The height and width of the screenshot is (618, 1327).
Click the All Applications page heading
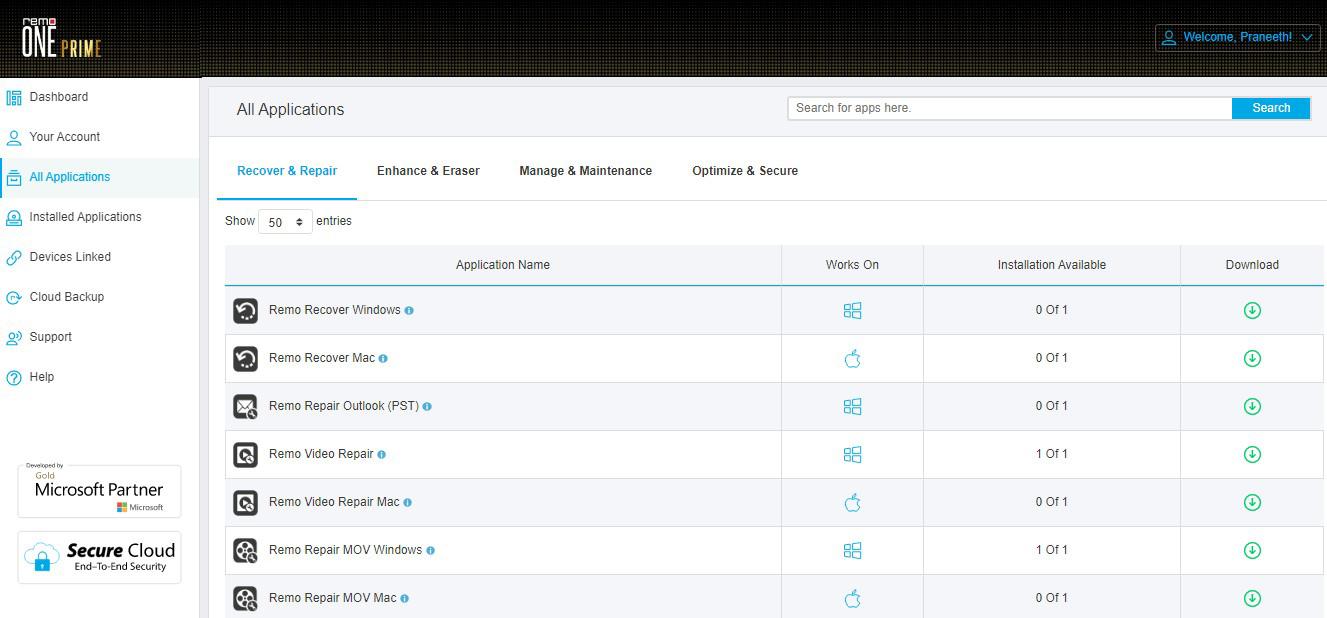coord(290,110)
